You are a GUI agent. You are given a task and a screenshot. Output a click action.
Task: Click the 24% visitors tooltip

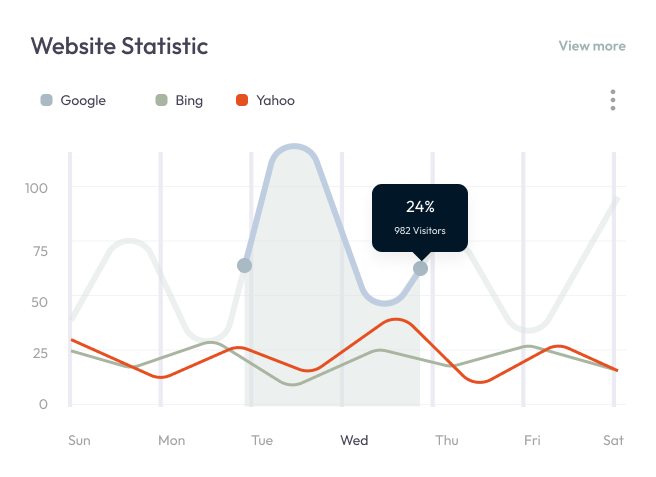coord(419,218)
